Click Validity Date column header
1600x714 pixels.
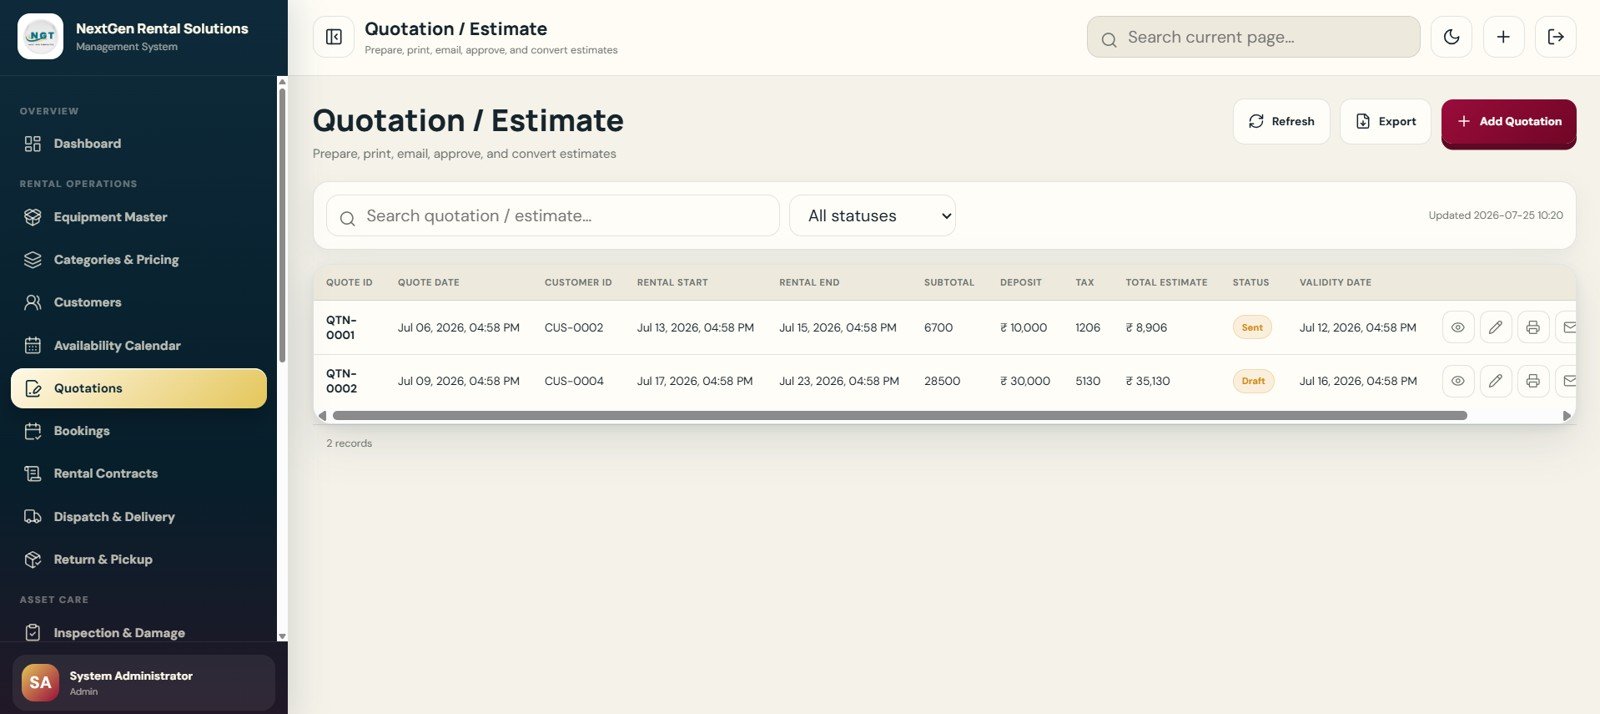coord(1335,283)
